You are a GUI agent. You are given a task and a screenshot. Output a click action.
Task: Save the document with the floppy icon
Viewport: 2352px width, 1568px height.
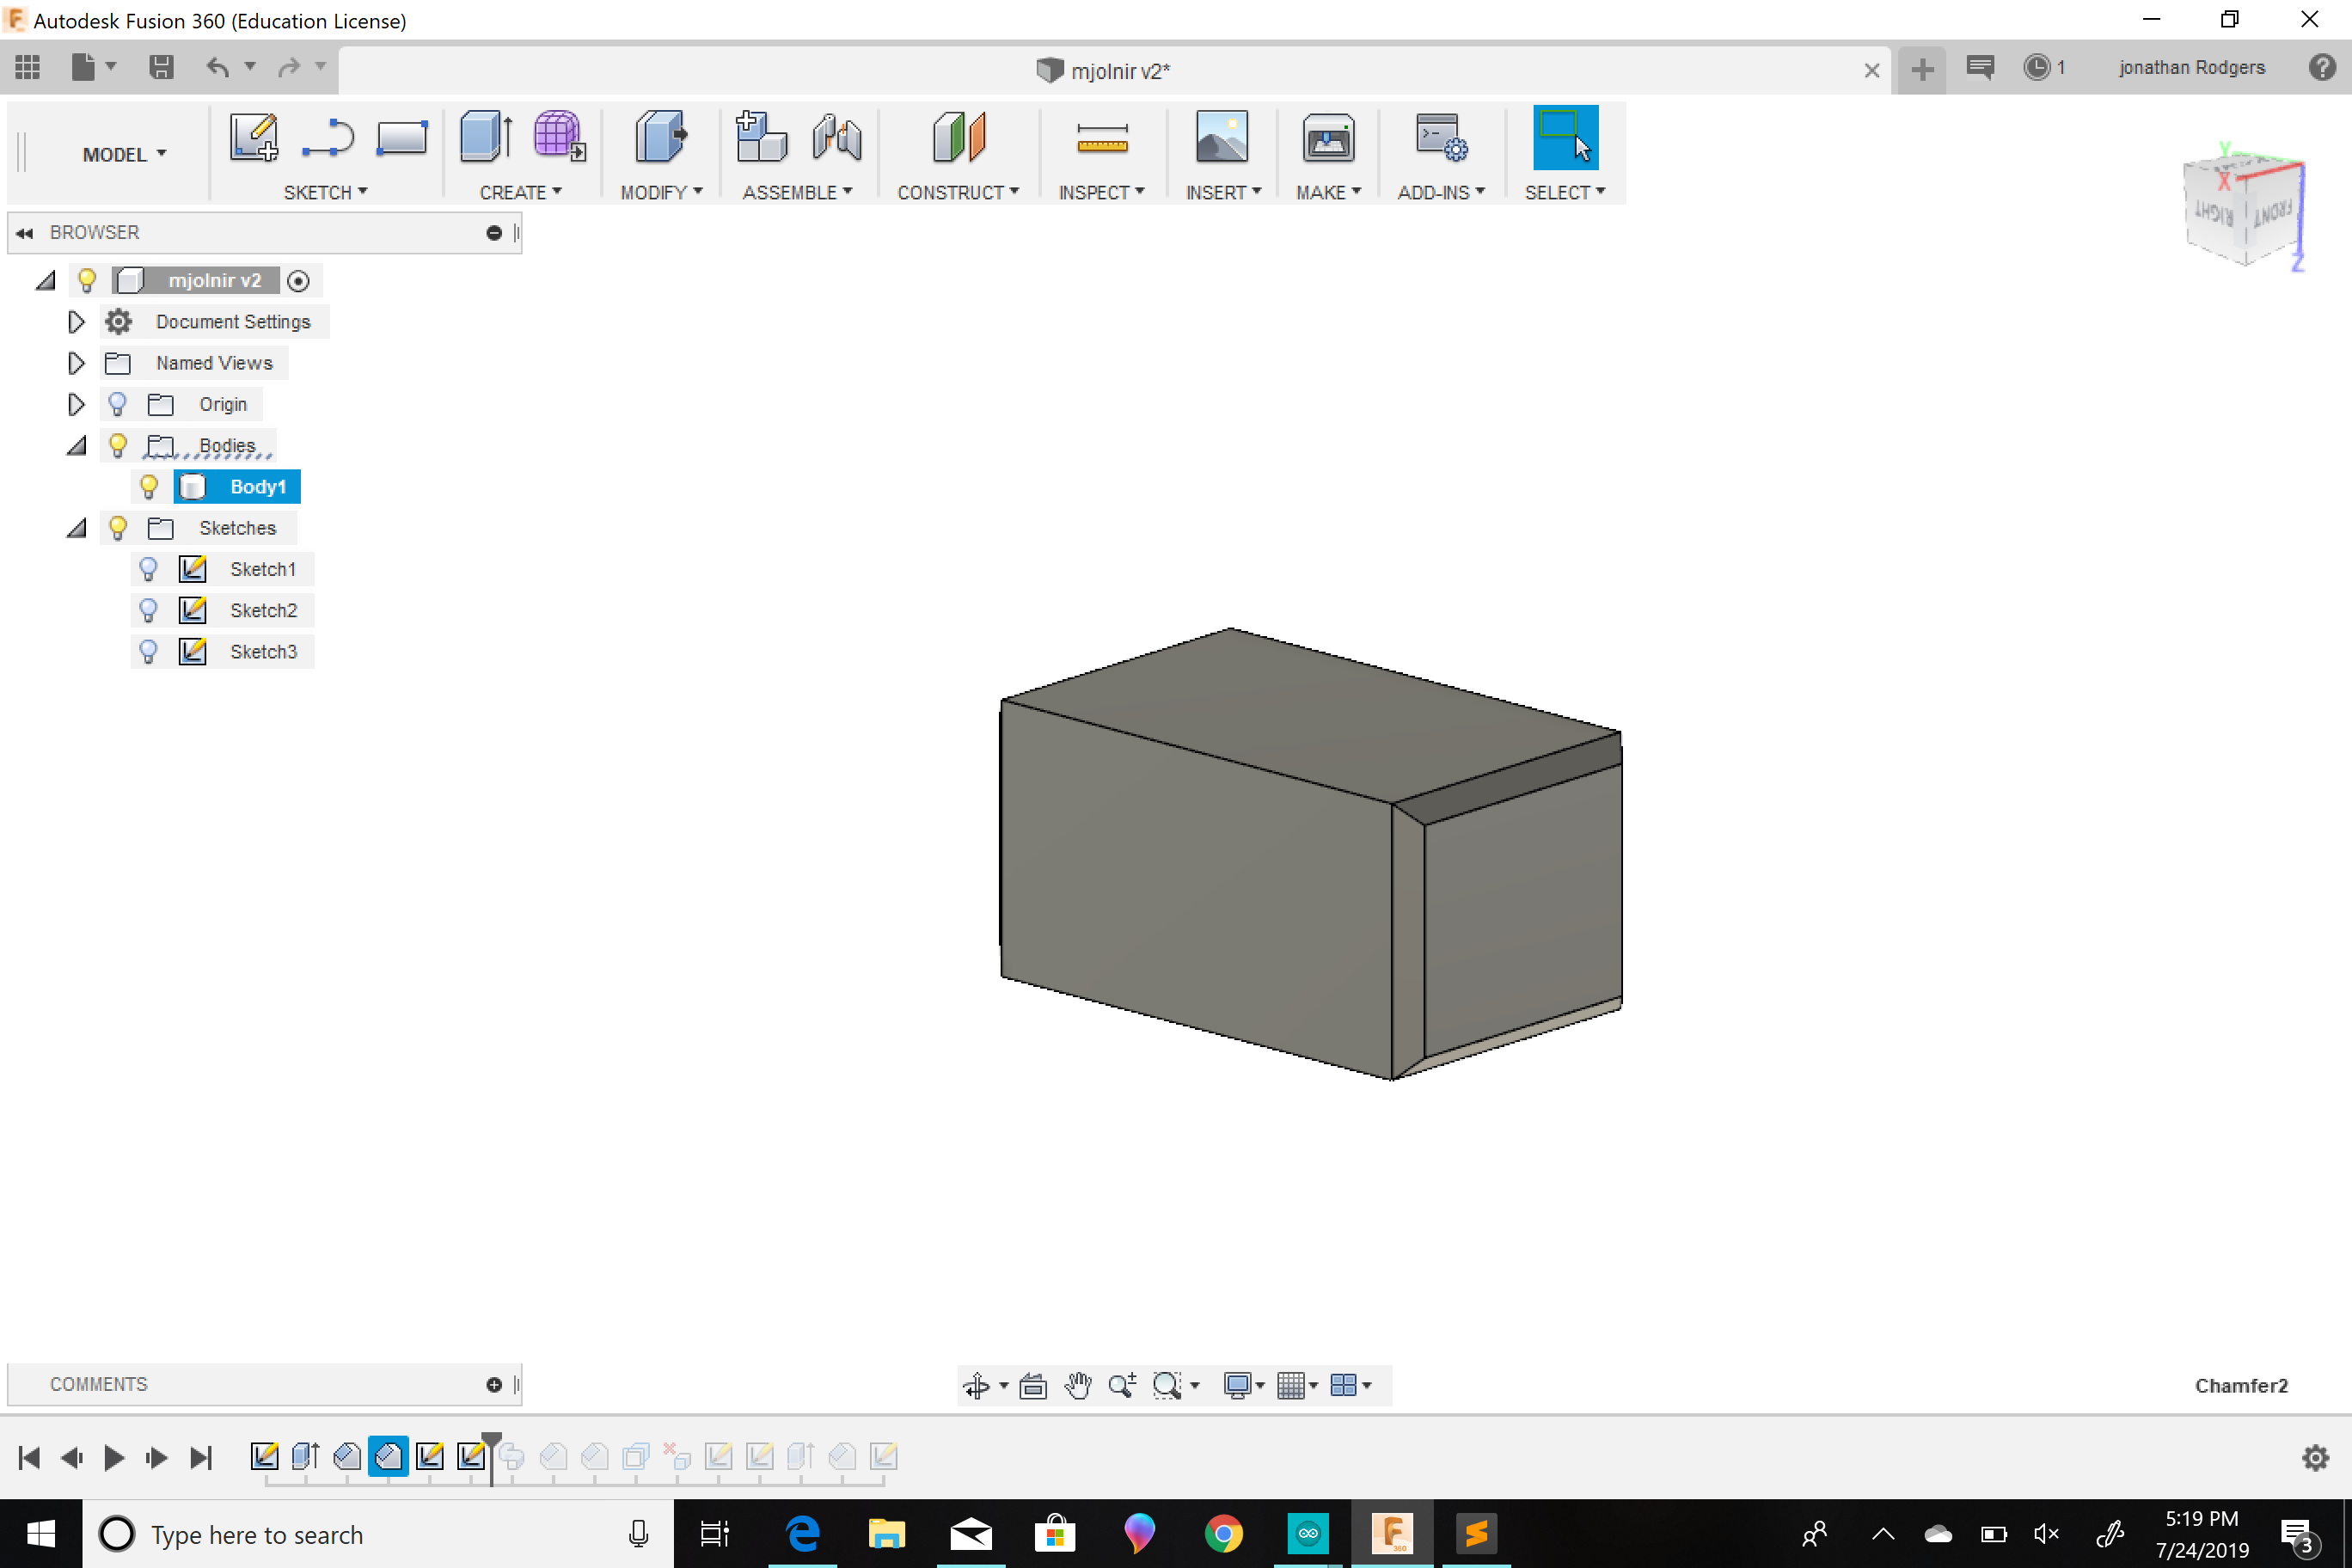(161, 67)
